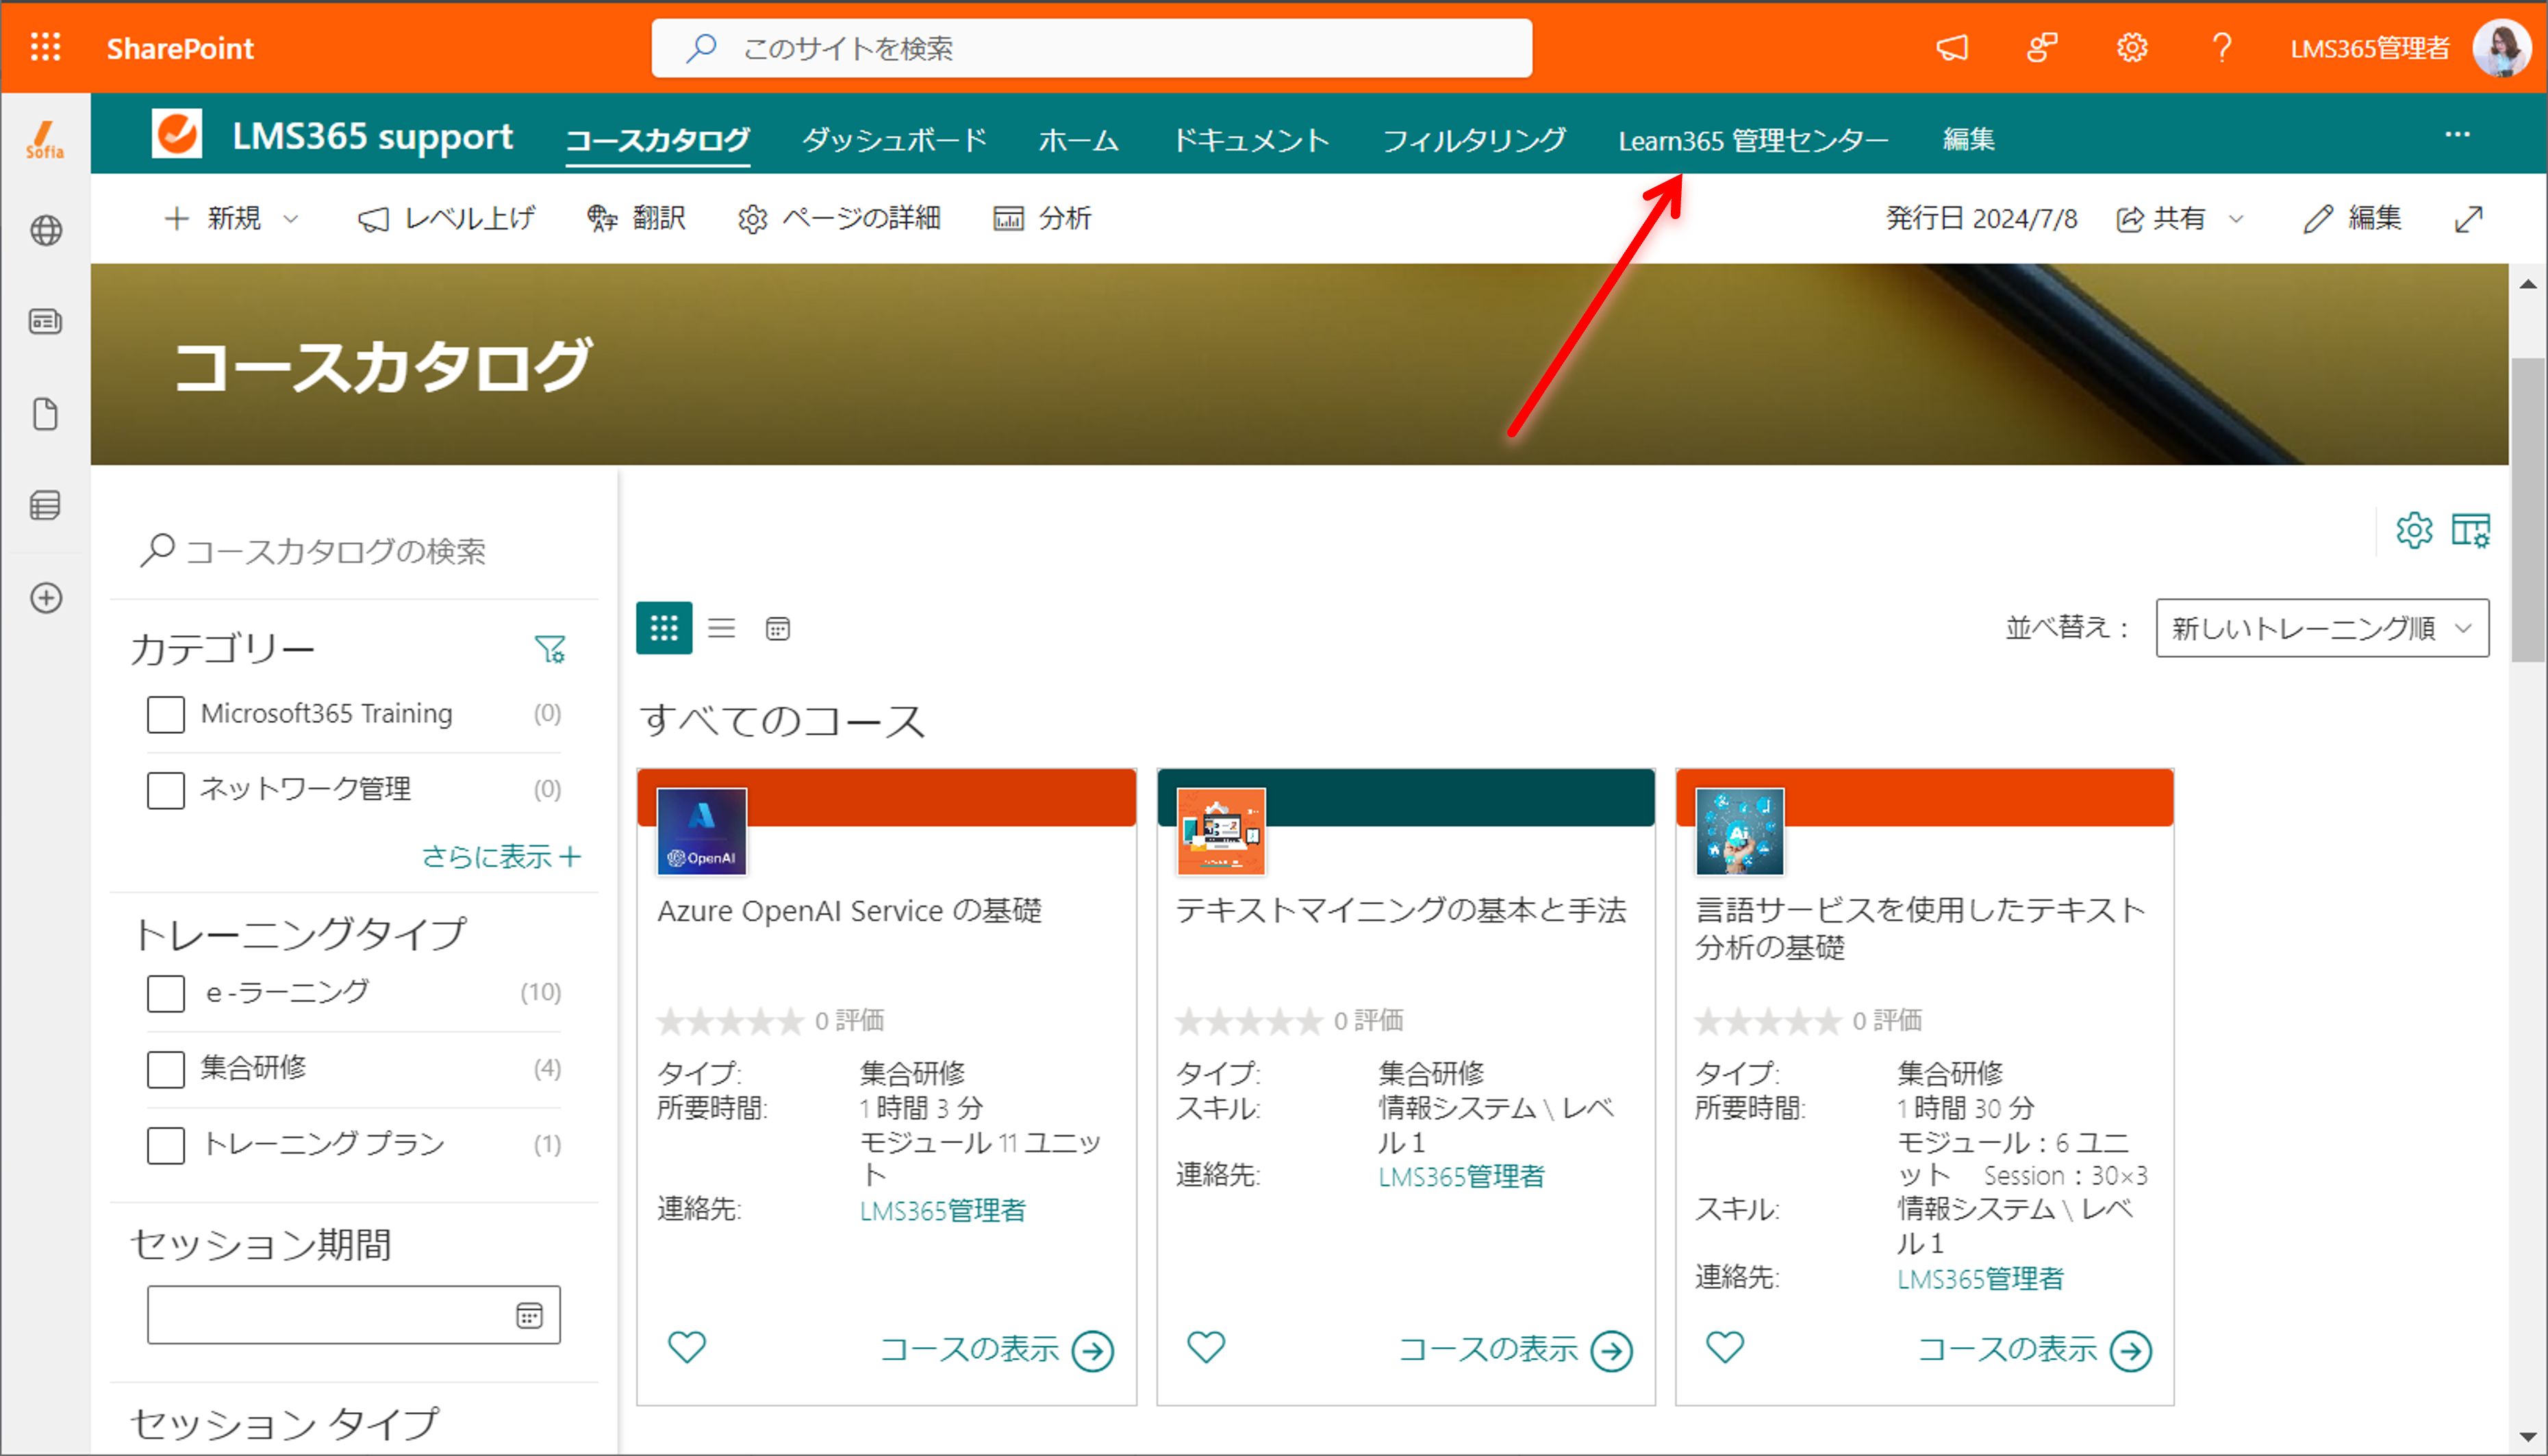Open the catalog web part settings gear
The width and height of the screenshot is (2548, 1456).
[x=2414, y=530]
